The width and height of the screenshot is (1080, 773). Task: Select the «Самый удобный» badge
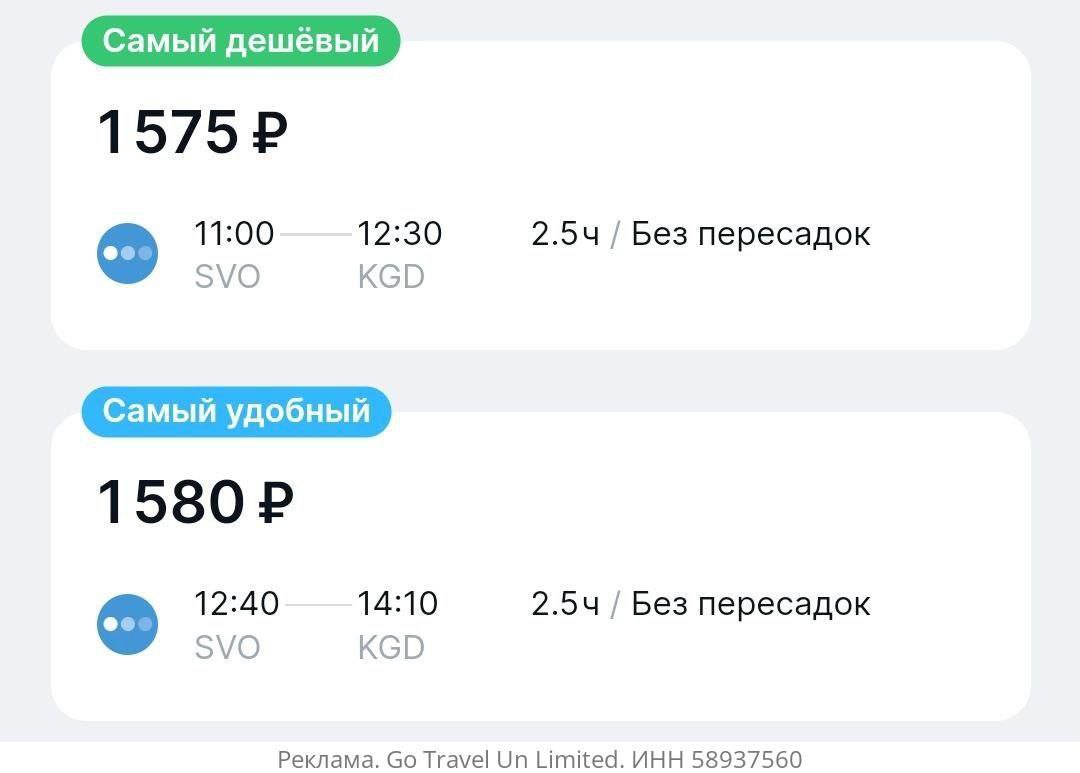(236, 411)
